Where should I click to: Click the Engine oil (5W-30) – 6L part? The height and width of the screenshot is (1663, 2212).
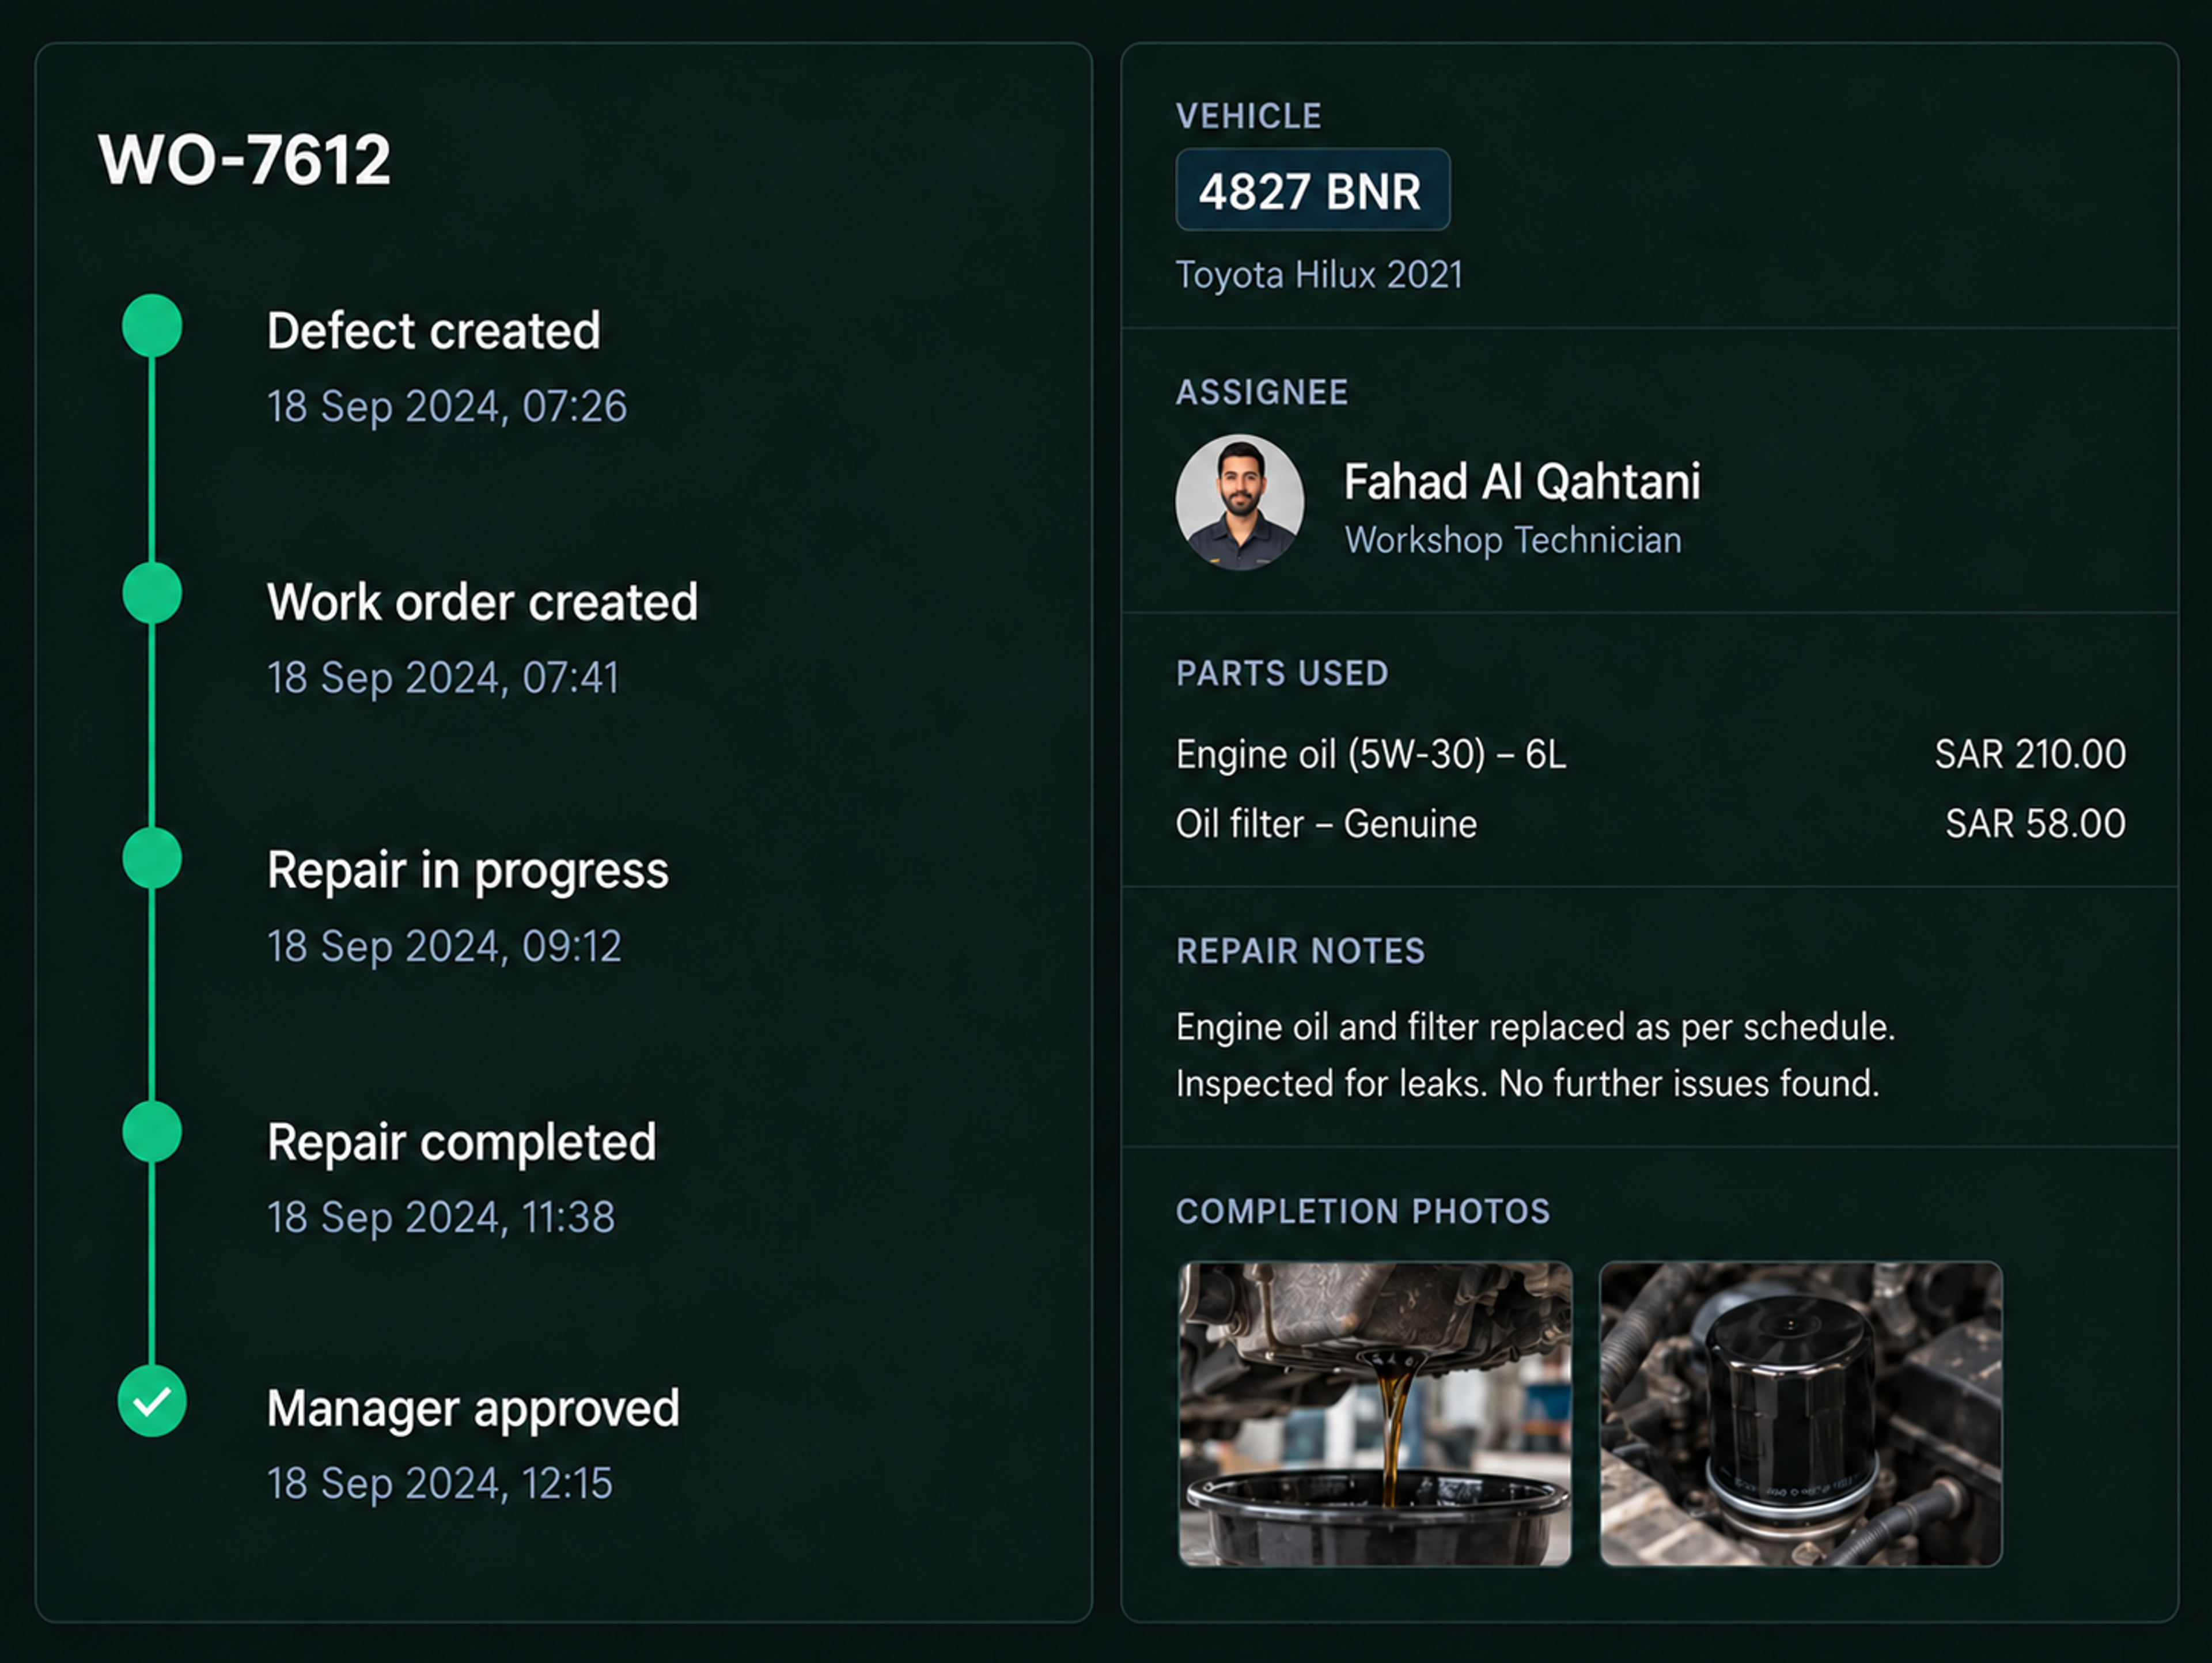point(1371,754)
